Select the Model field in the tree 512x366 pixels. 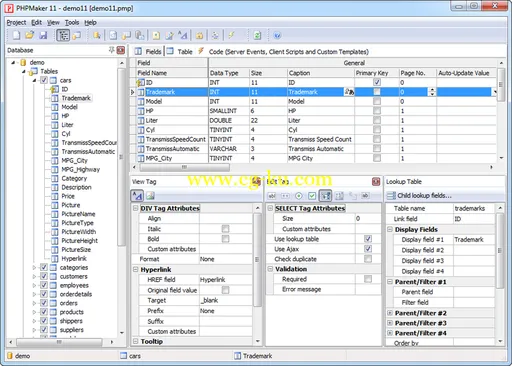click(69, 107)
